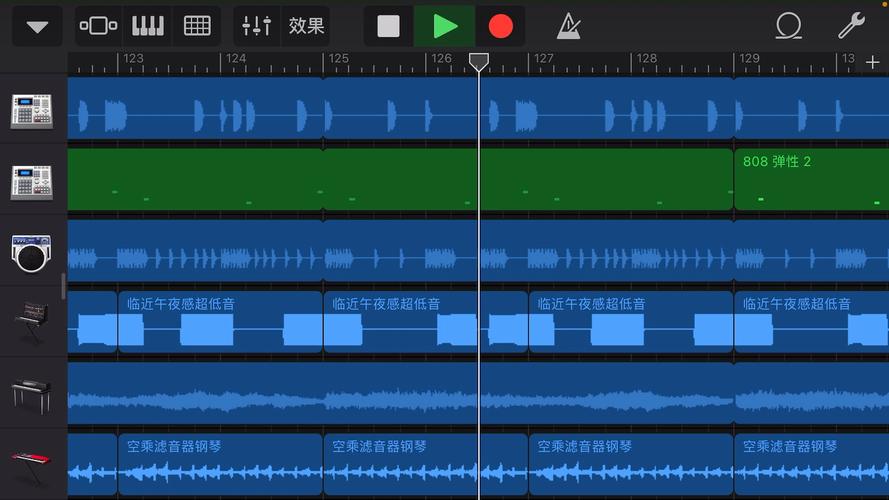This screenshot has width=889, height=500.
Task: Select the round beat machine track icon
Action: point(31,253)
